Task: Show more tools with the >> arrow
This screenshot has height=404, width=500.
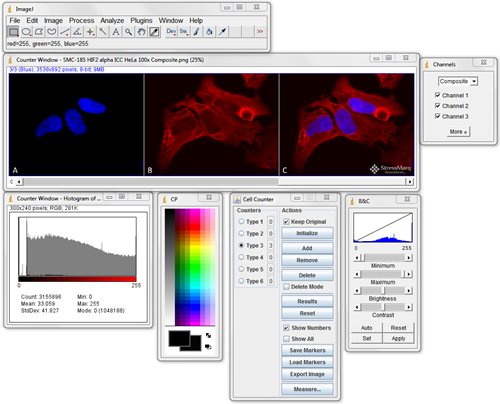Action: pyautogui.click(x=260, y=32)
